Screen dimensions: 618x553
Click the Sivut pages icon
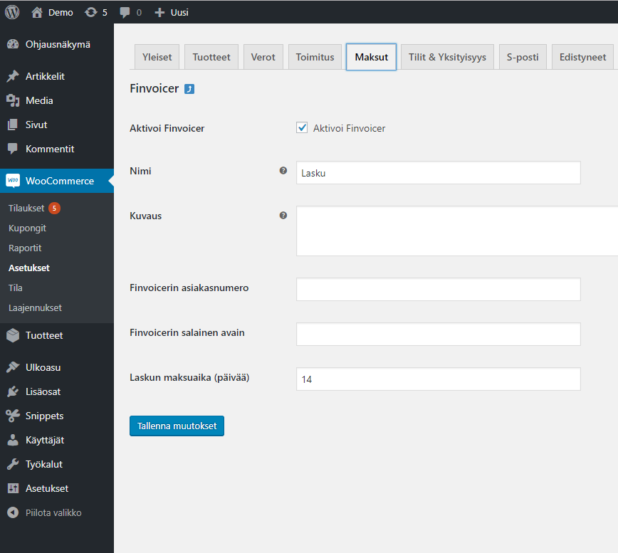13,125
